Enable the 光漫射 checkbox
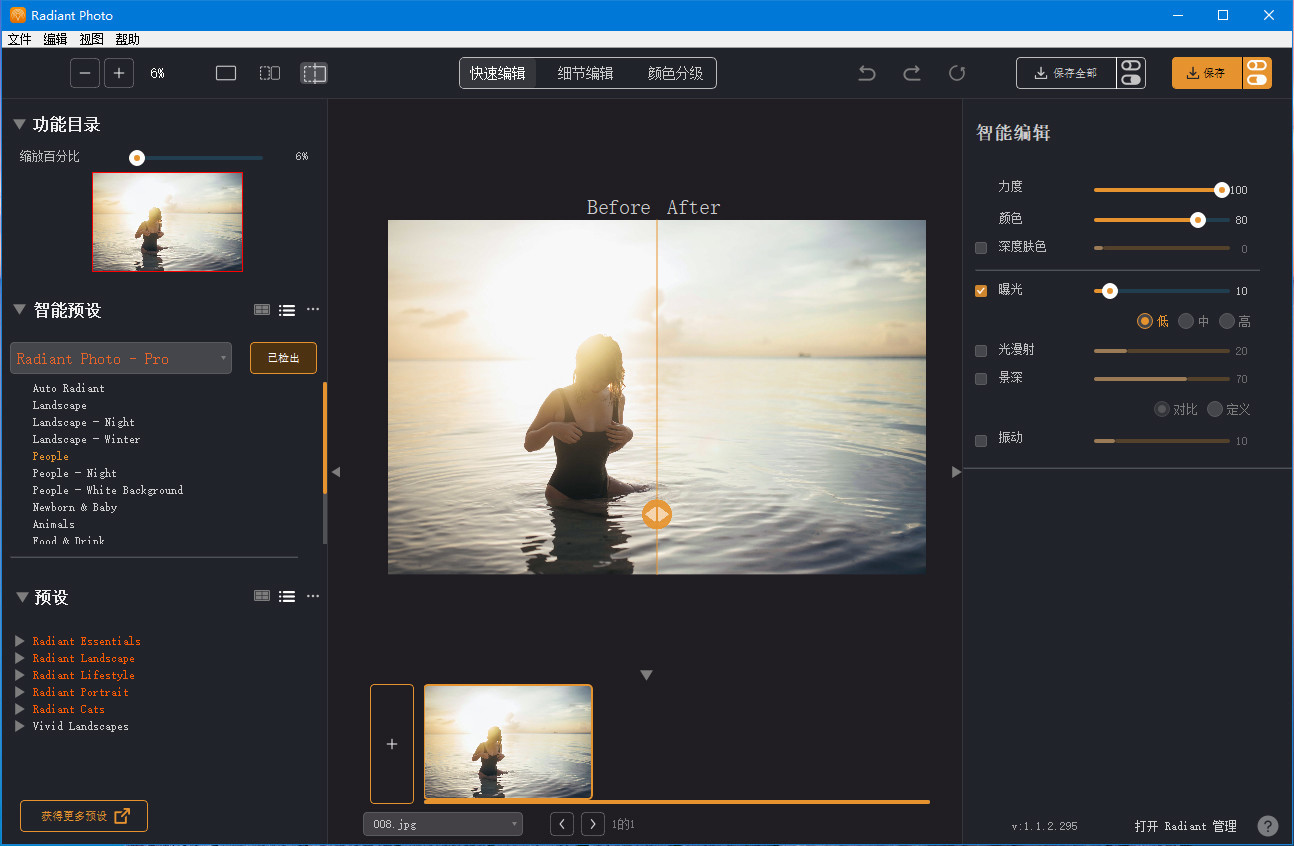The width and height of the screenshot is (1294, 846). point(980,350)
